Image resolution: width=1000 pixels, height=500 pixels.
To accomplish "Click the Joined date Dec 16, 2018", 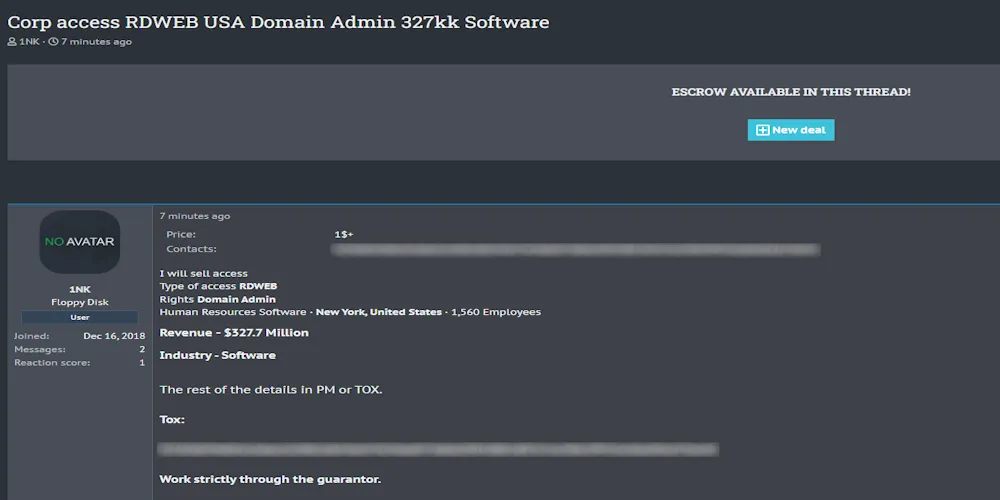I will (114, 336).
